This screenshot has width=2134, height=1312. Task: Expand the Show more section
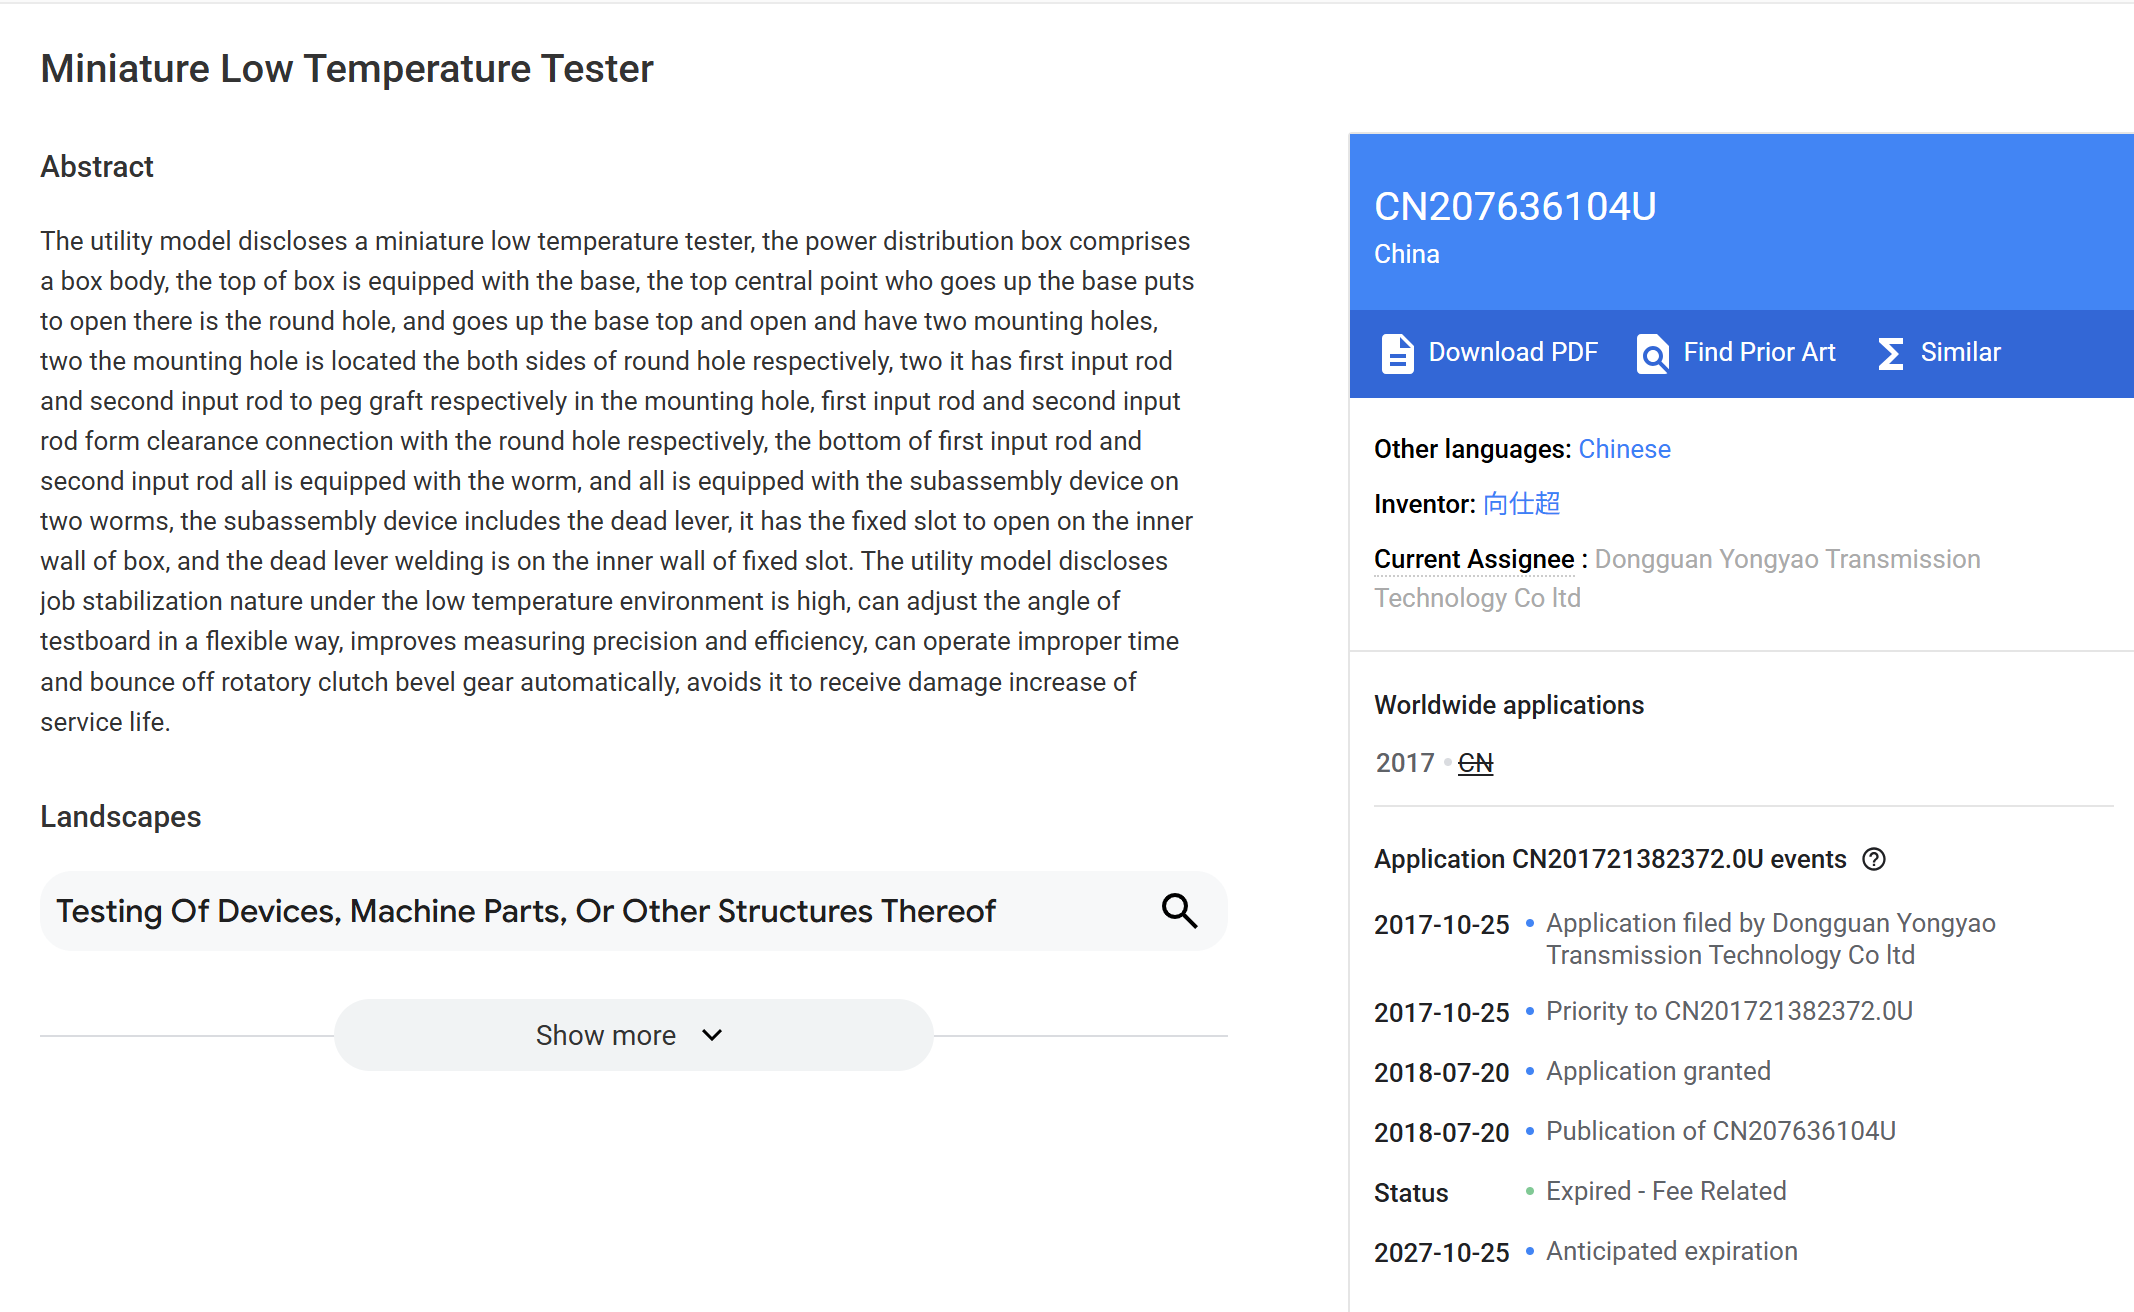[605, 1035]
